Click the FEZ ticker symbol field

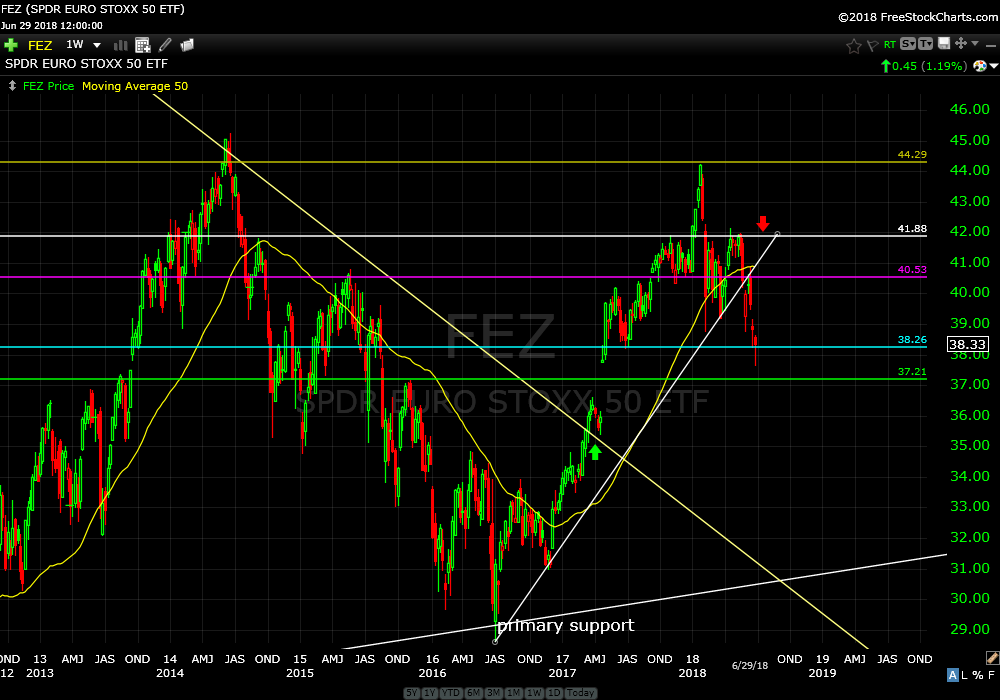(x=39, y=45)
